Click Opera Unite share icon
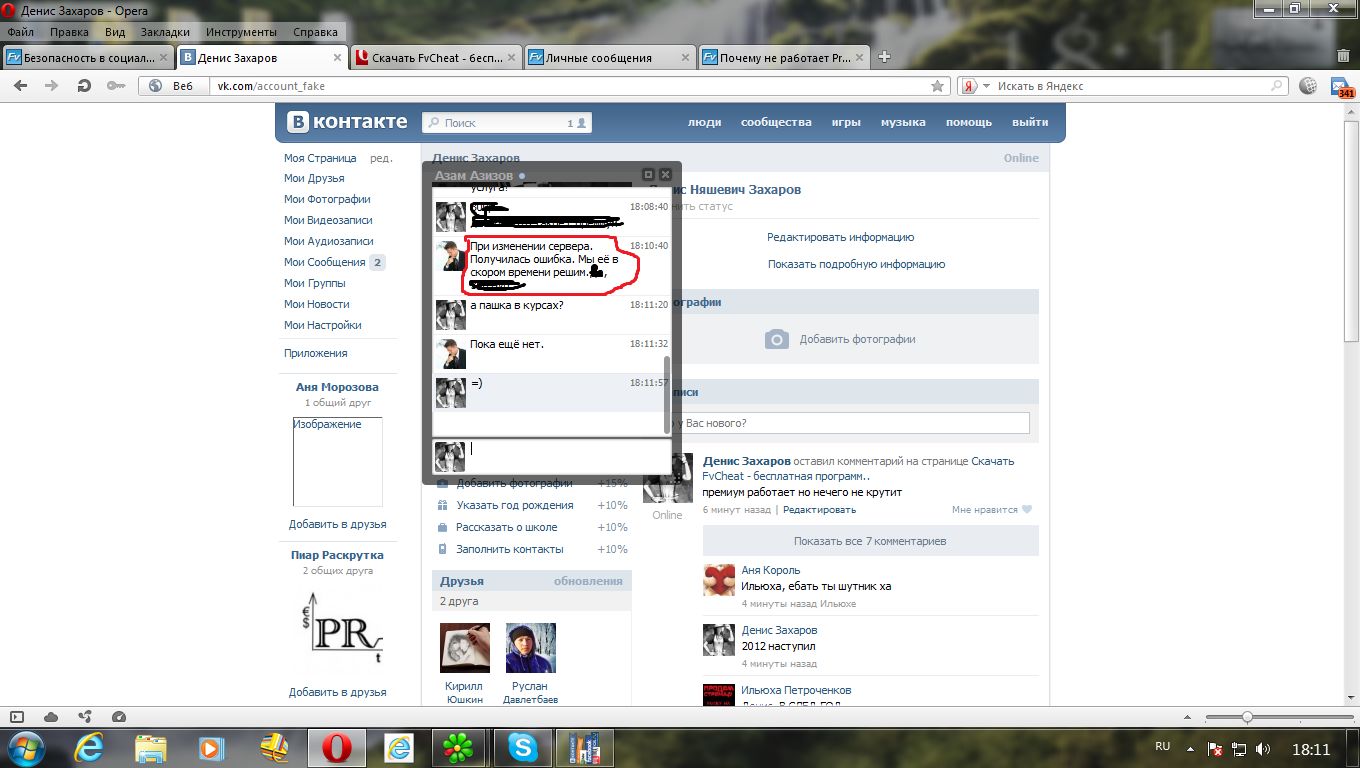Viewport: 1360px width, 768px height. pyautogui.click(x=85, y=717)
